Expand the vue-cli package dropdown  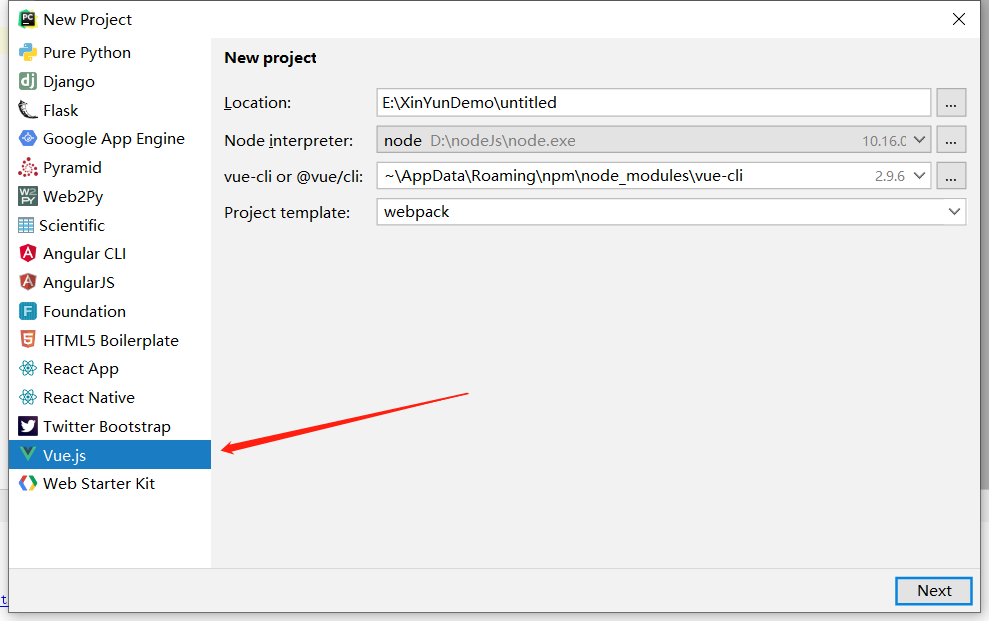coord(920,176)
